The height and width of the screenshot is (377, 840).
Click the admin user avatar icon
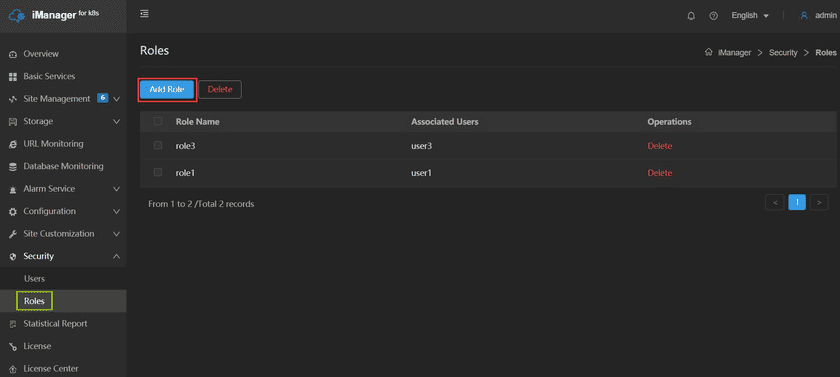[x=804, y=16]
